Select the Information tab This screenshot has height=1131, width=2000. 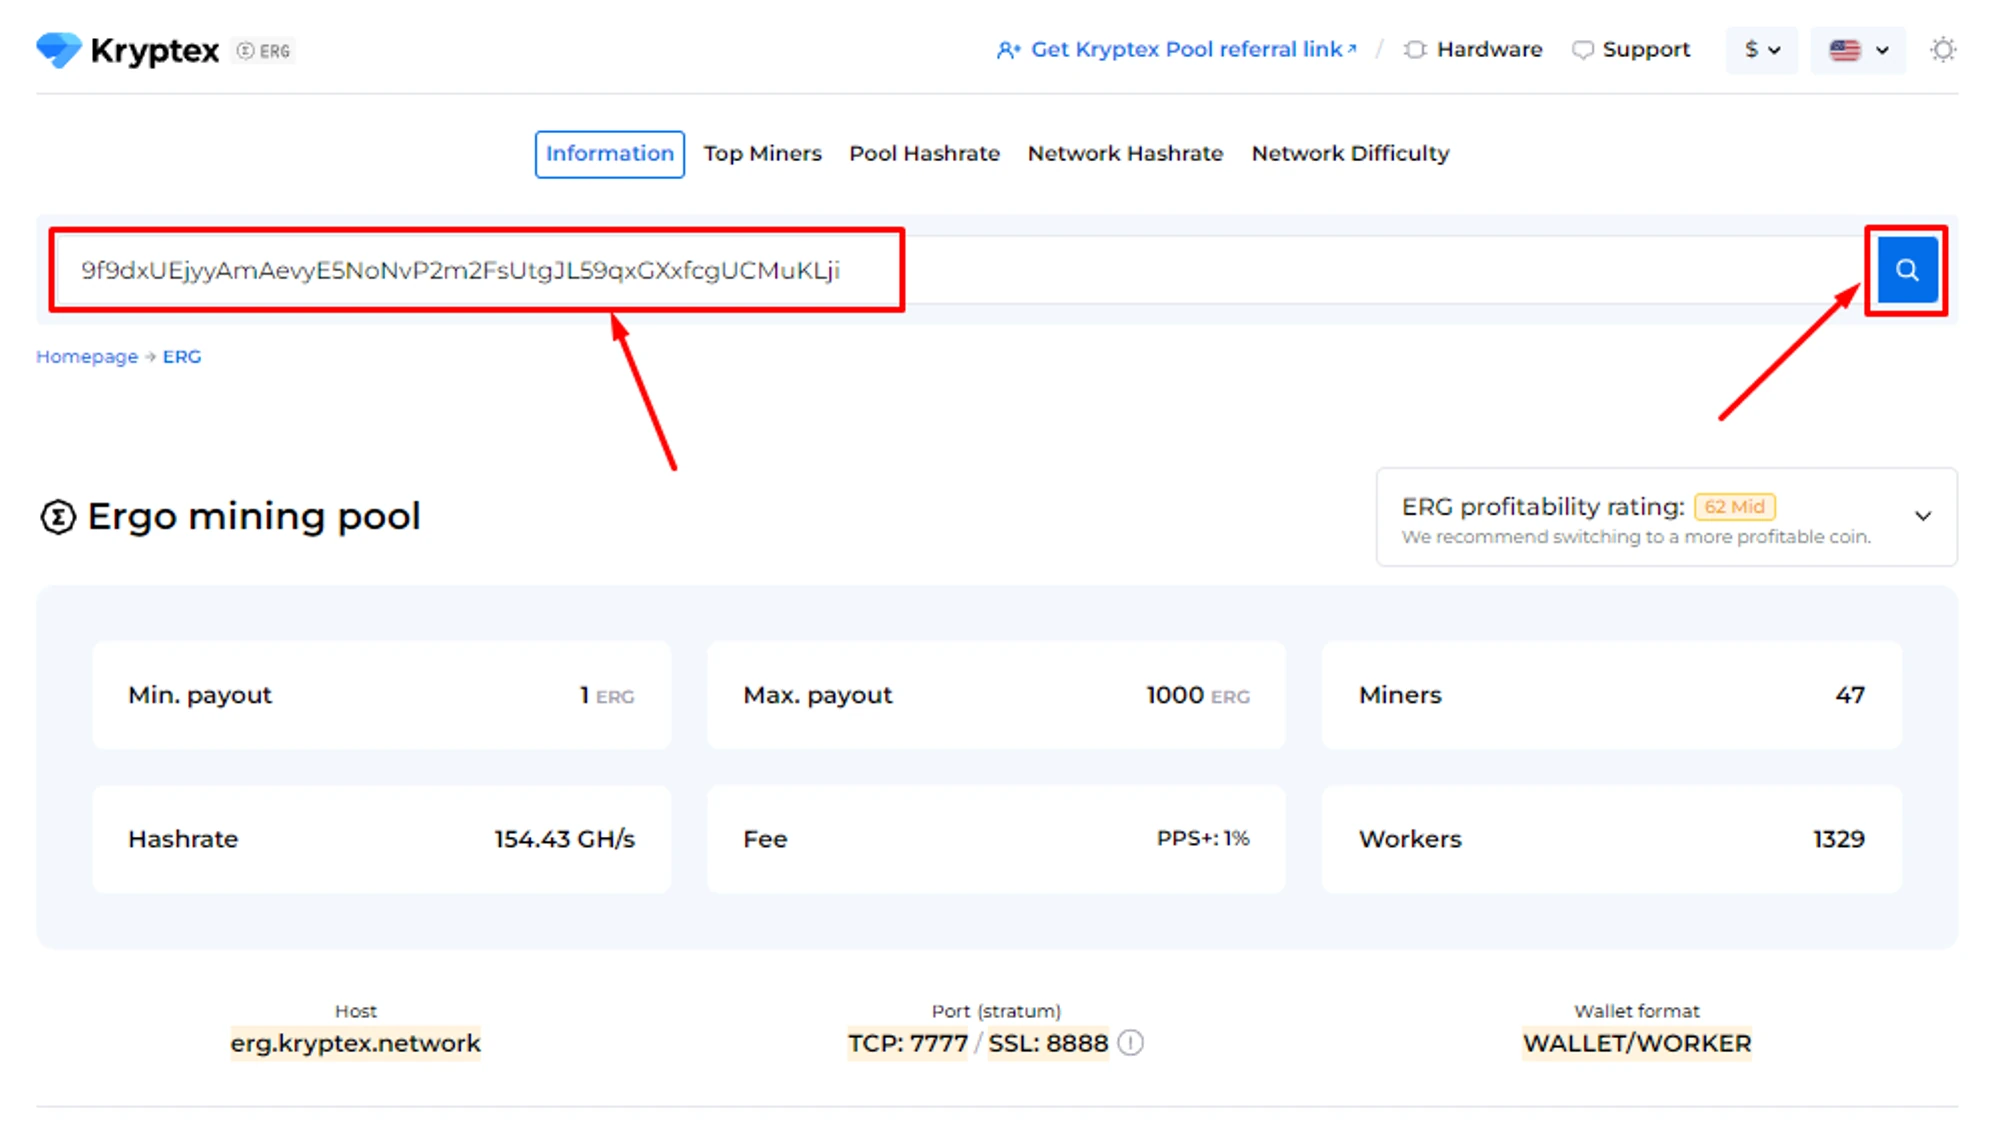point(609,154)
